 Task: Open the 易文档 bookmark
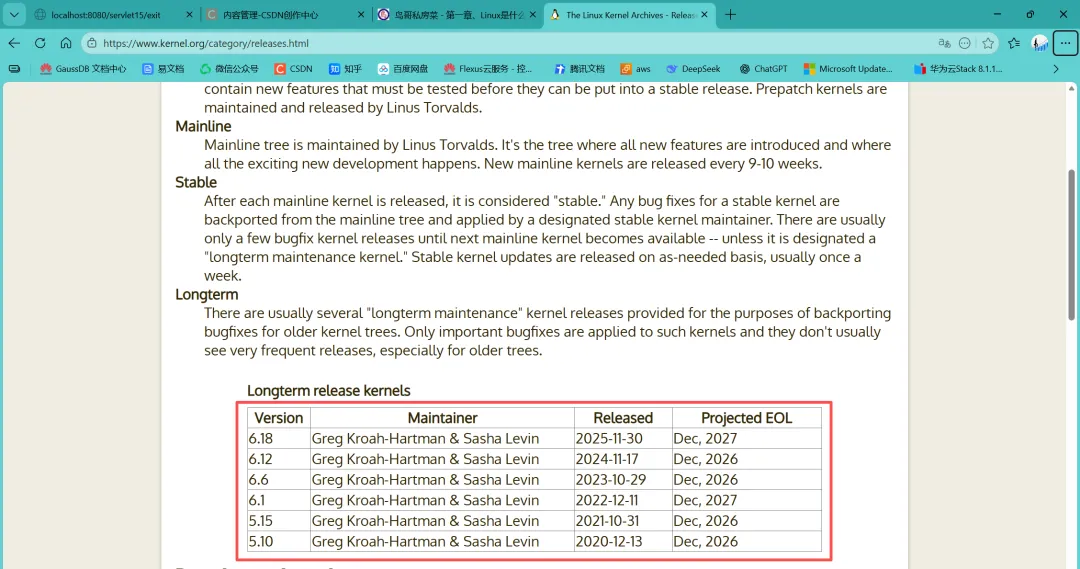(163, 69)
